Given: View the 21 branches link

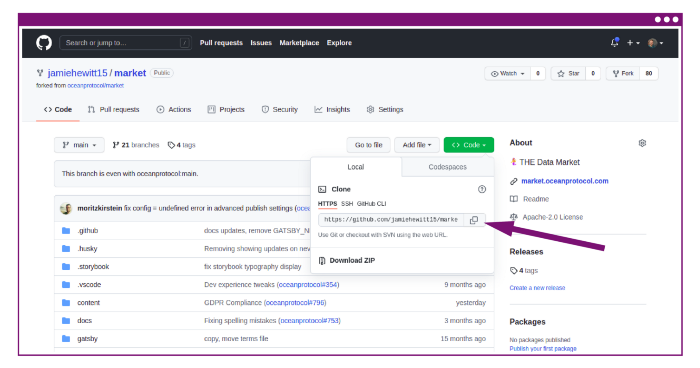Looking at the screenshot, I should coord(136,145).
